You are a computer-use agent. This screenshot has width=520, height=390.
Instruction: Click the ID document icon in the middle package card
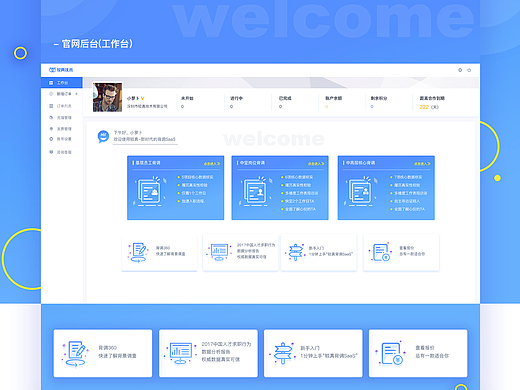click(255, 191)
